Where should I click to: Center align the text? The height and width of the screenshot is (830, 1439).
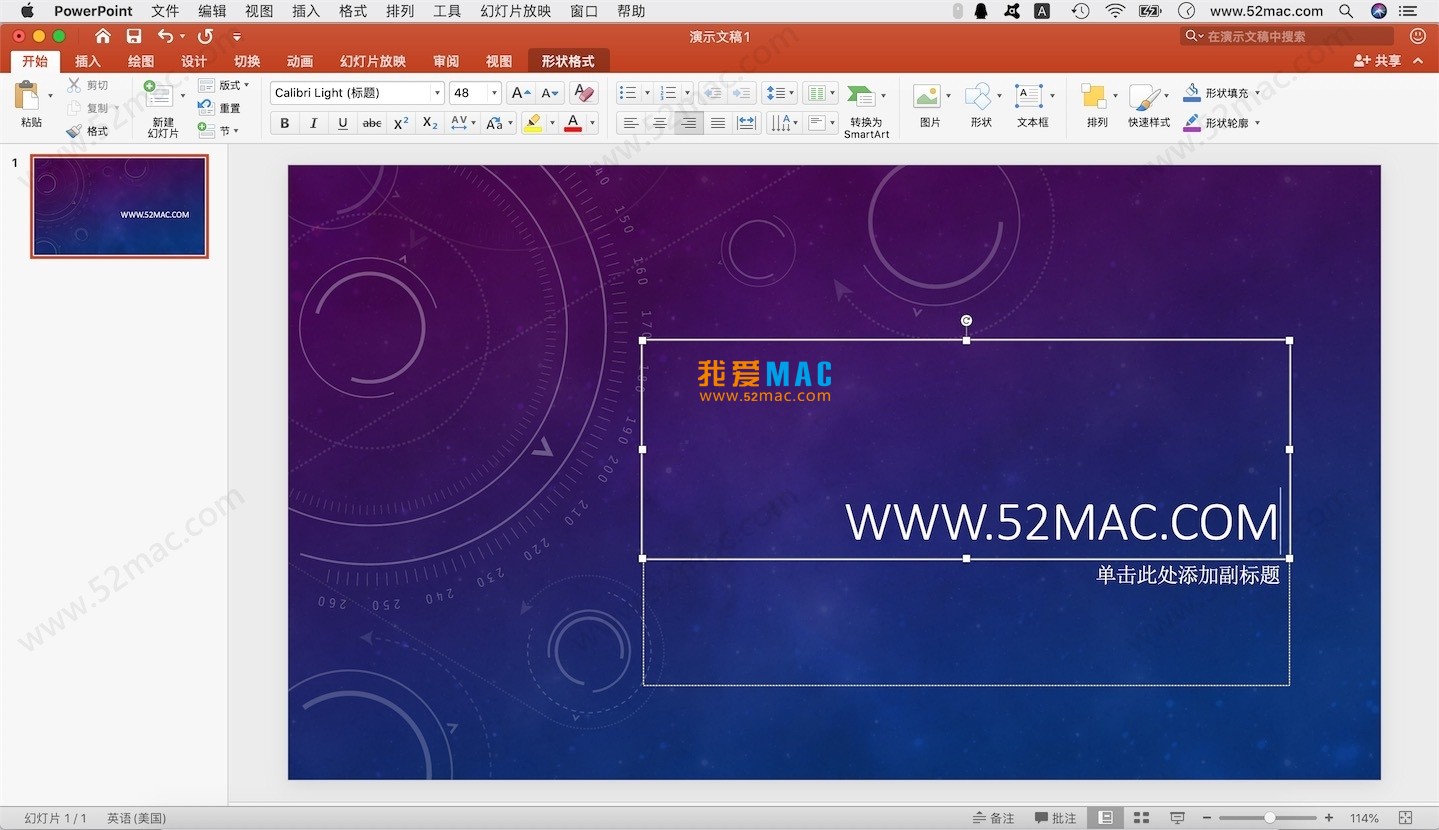659,123
